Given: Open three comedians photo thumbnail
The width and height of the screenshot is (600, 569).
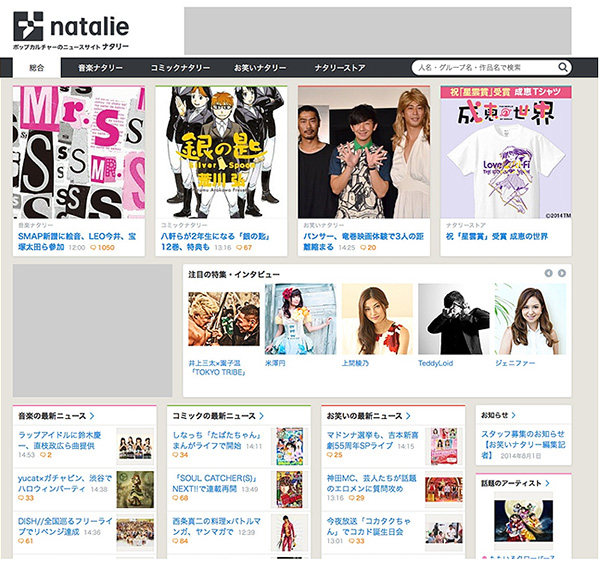Looking at the screenshot, I should 364,152.
